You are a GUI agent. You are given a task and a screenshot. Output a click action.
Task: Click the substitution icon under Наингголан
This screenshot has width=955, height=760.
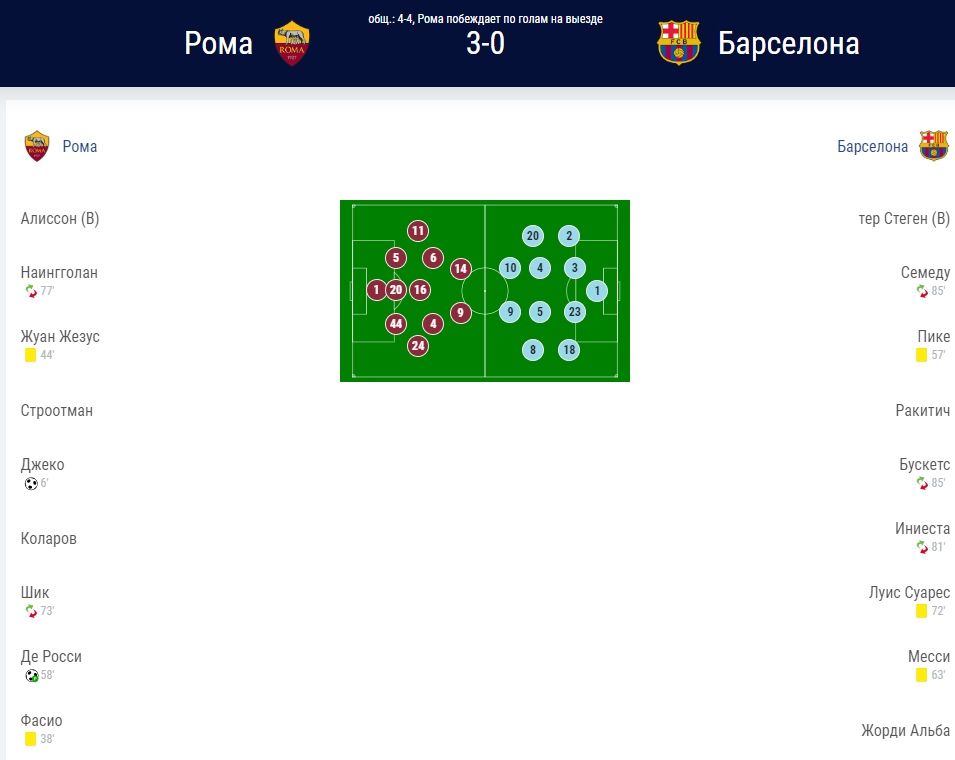(30, 291)
